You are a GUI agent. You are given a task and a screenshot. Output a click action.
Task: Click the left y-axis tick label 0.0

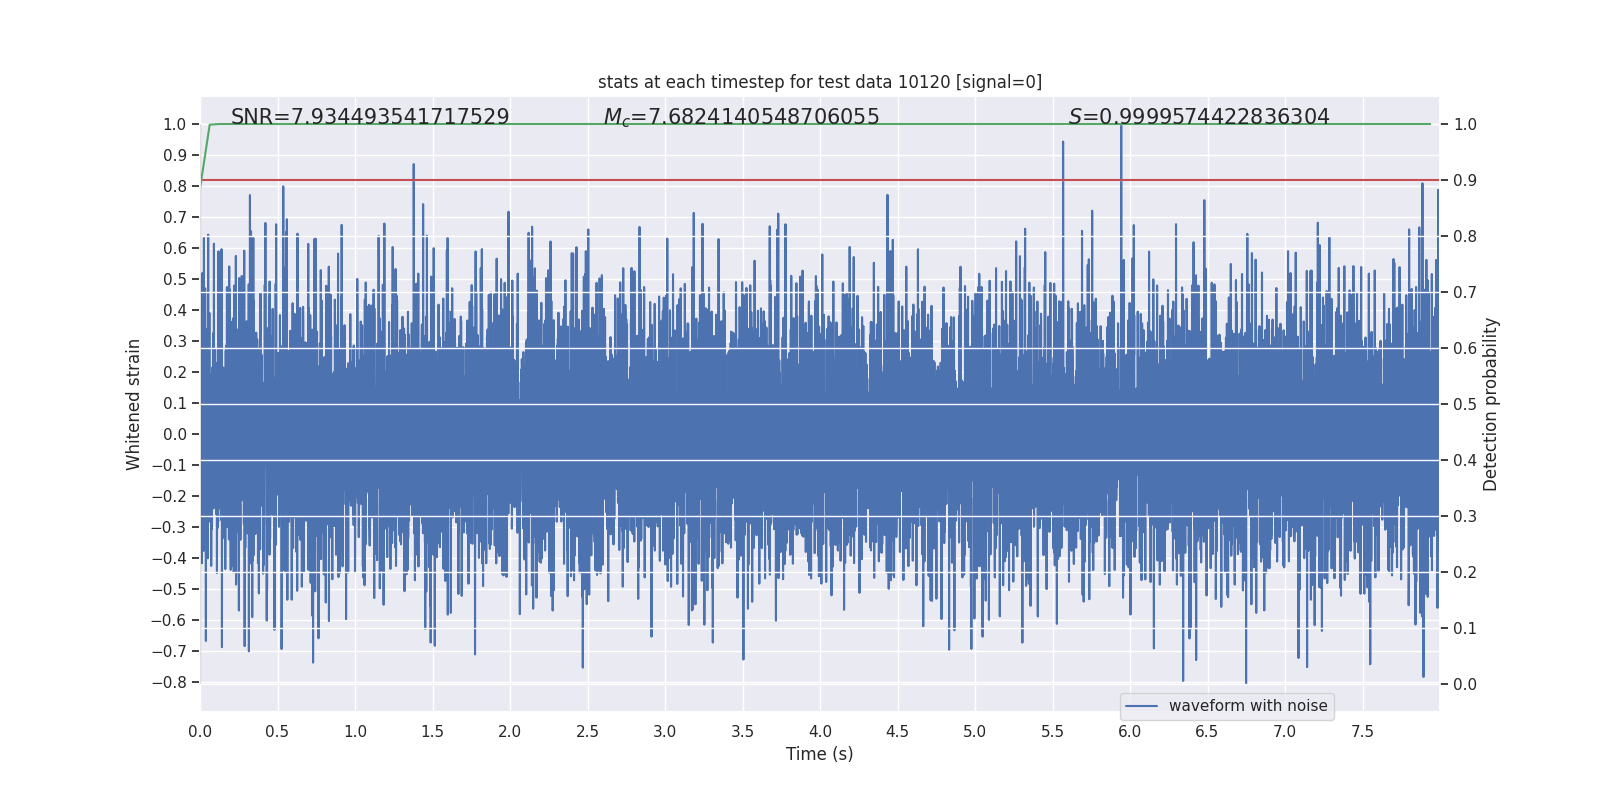pyautogui.click(x=175, y=434)
